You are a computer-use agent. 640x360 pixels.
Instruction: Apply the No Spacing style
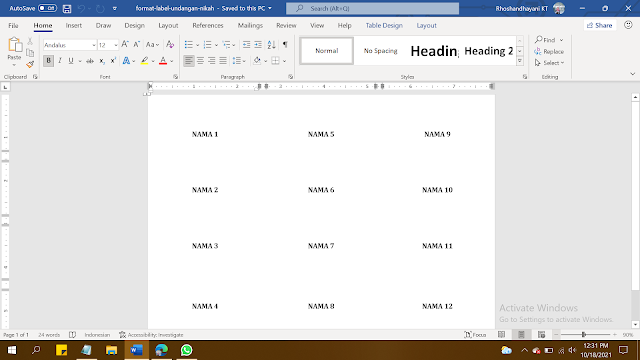380,51
